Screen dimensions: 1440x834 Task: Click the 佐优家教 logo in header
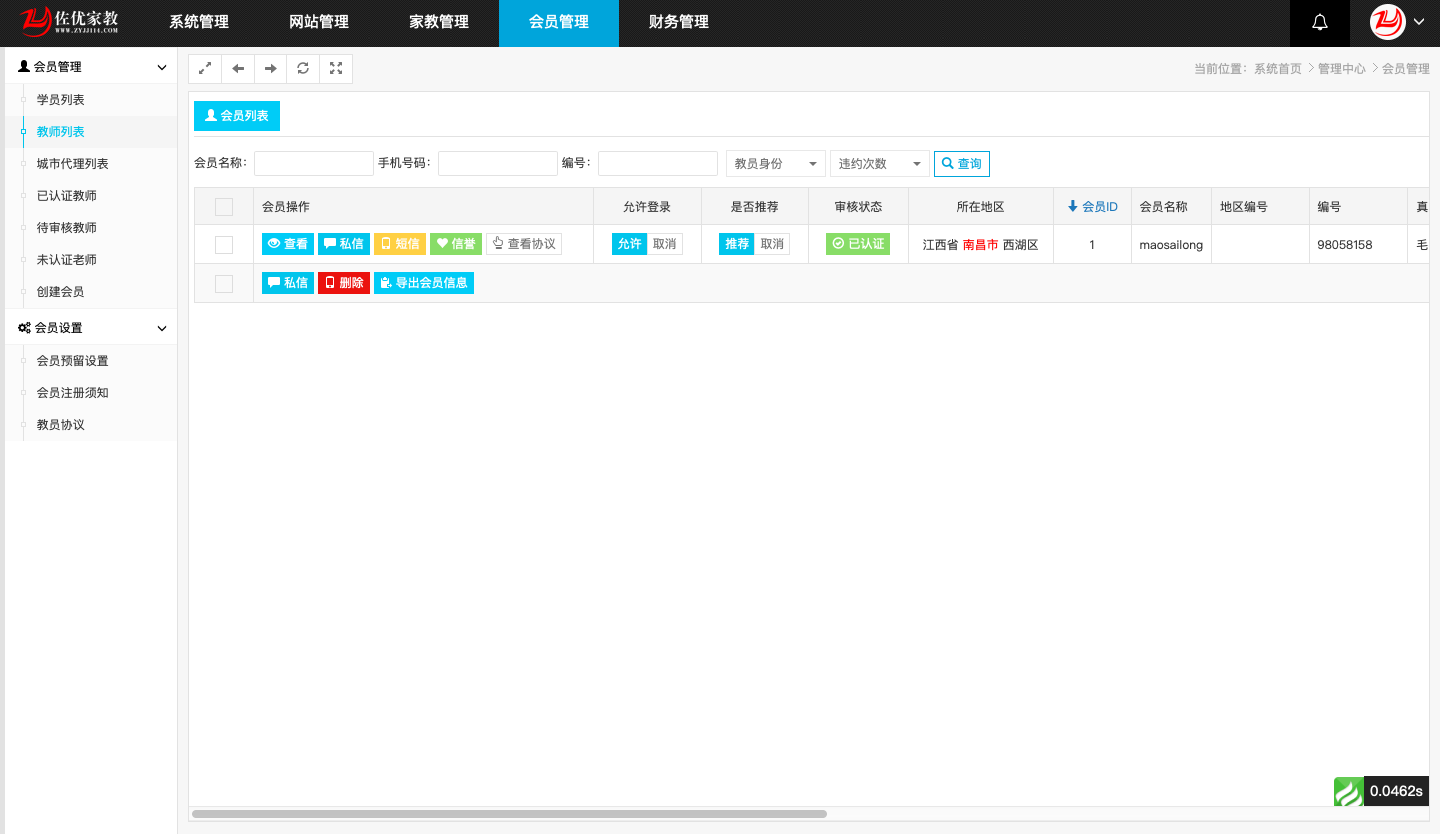[x=71, y=22]
